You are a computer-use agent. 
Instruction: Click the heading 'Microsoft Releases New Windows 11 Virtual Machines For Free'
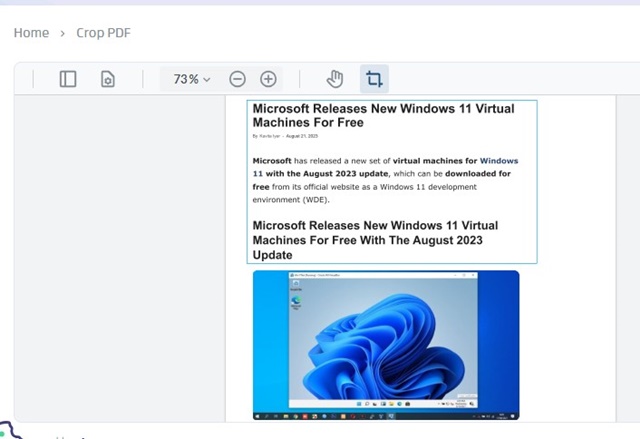point(383,115)
